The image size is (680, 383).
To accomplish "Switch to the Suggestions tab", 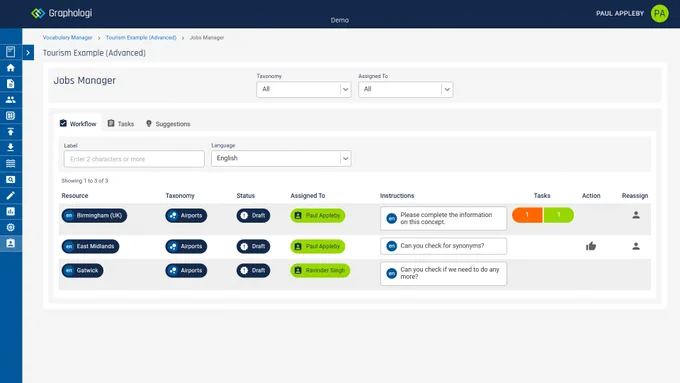I will (x=168, y=124).
